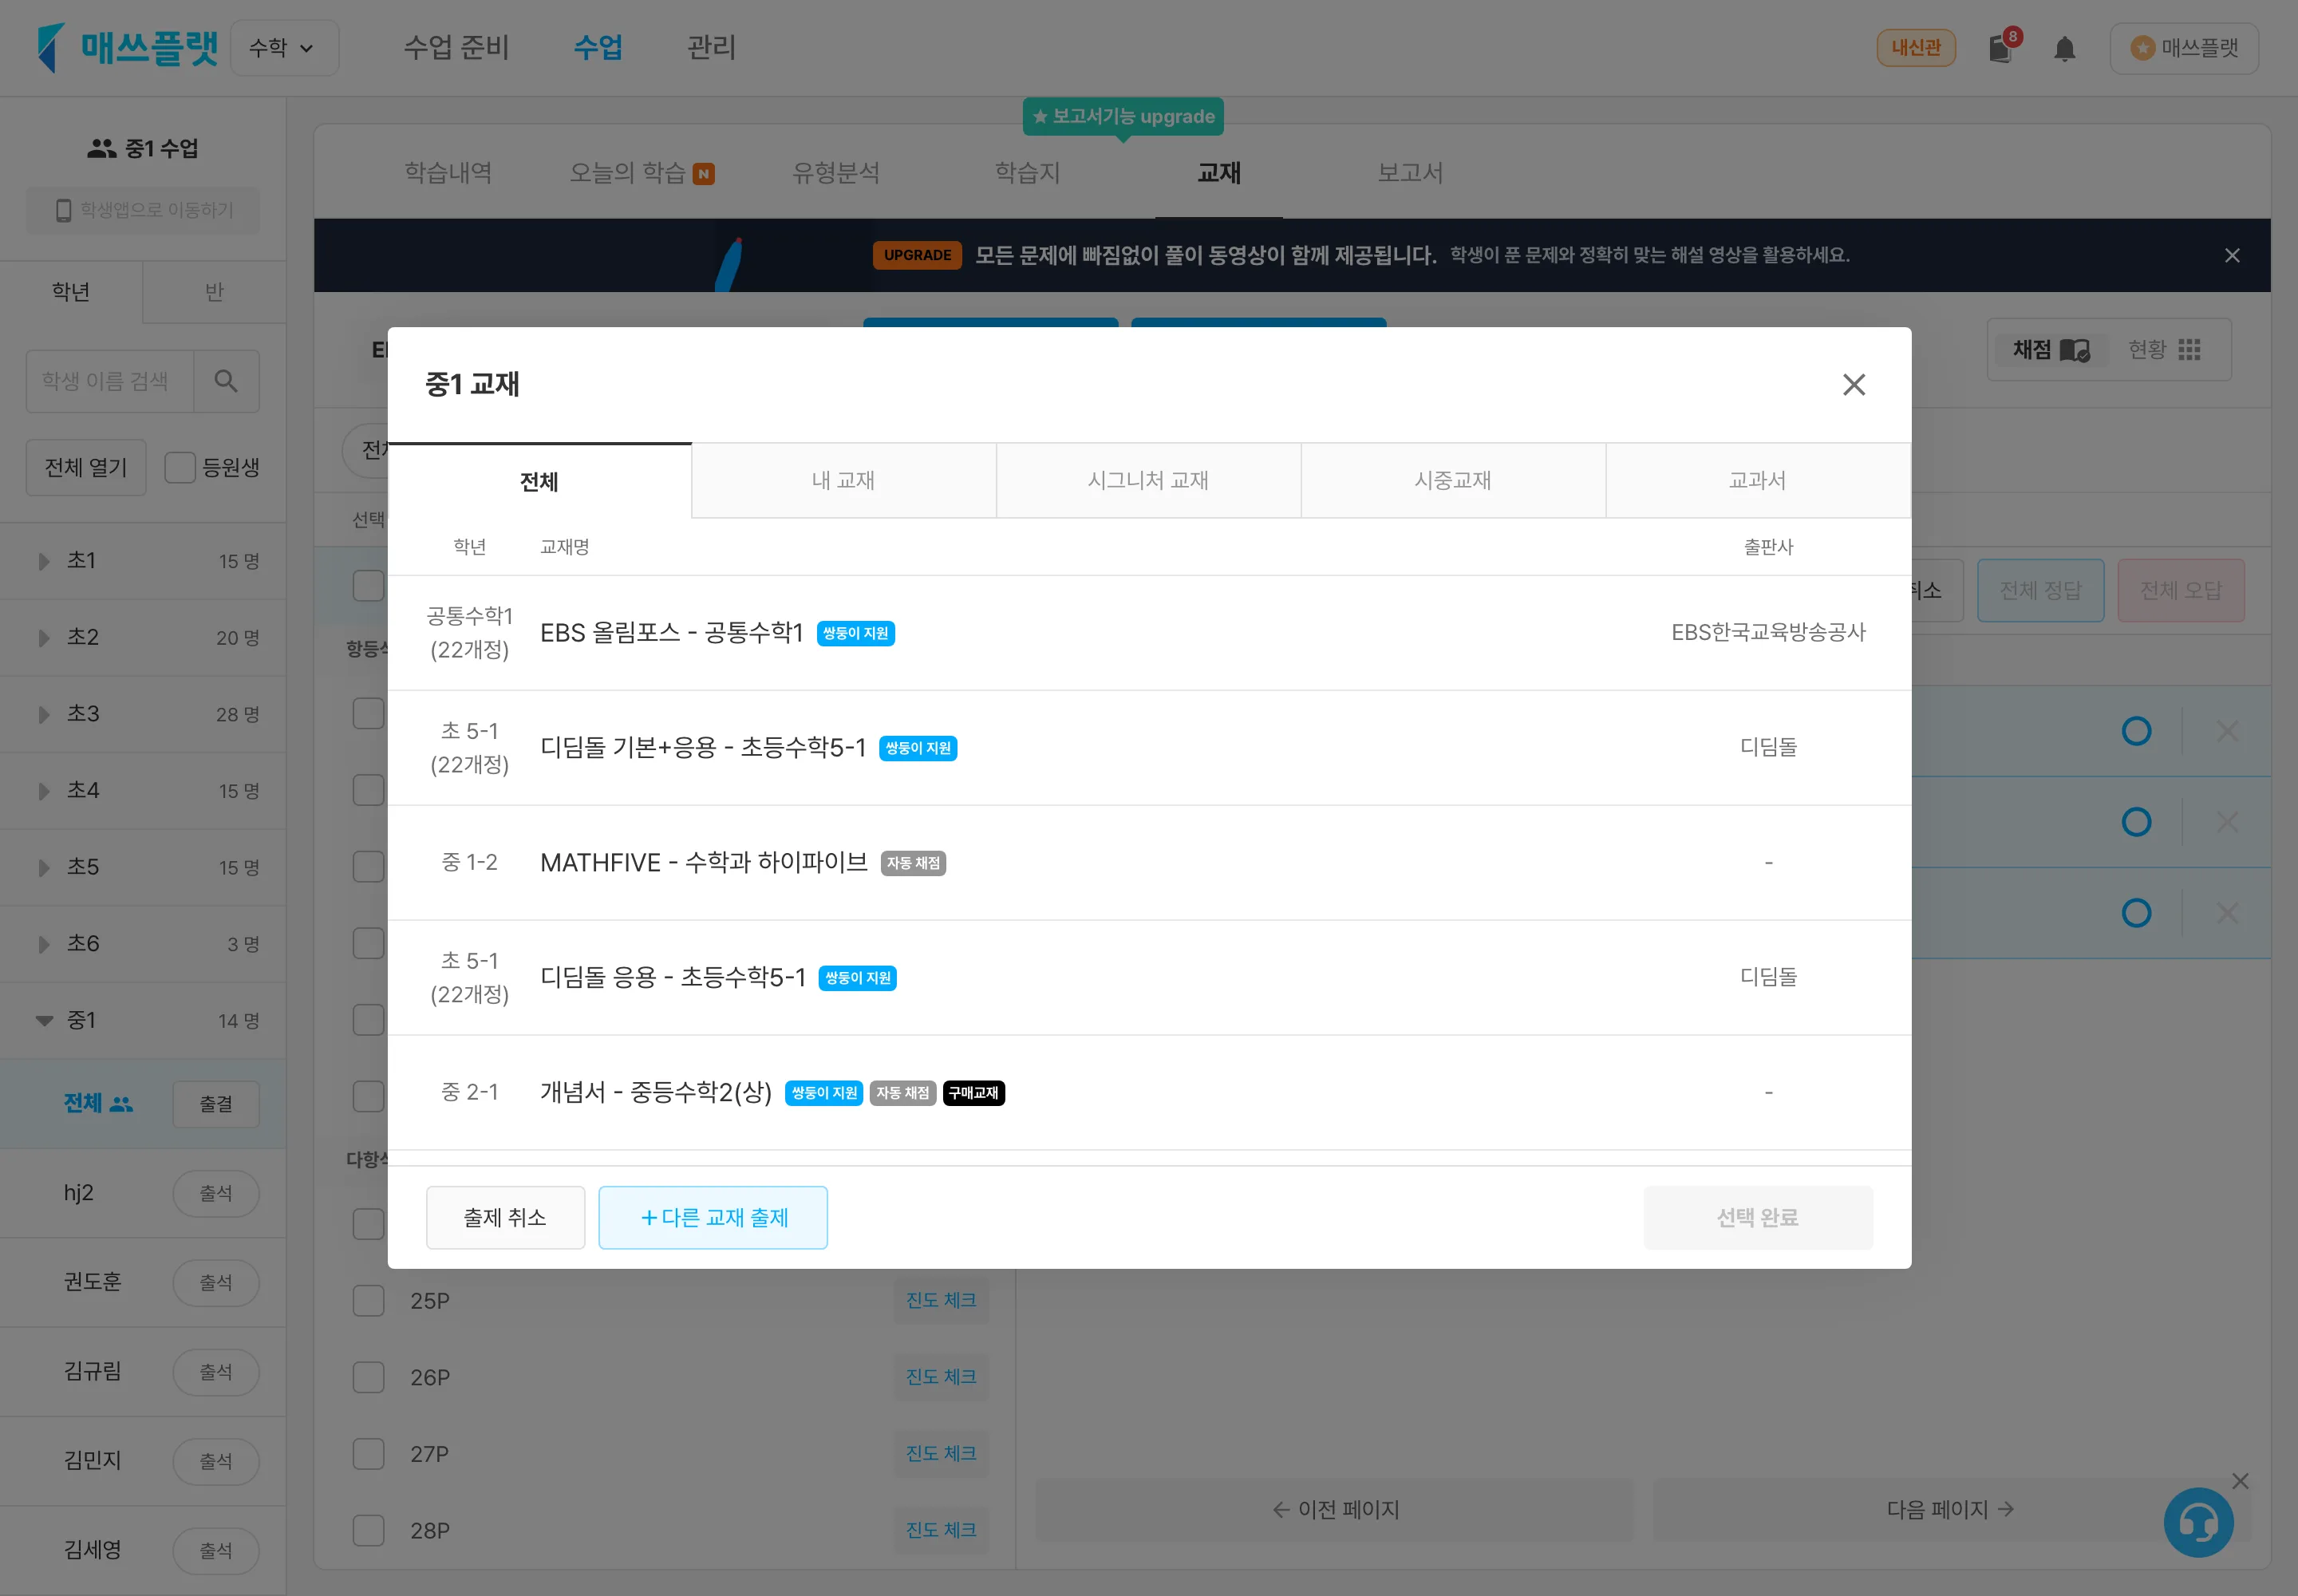
Task: Select the 전체 tab in dialog
Action: pos(539,481)
